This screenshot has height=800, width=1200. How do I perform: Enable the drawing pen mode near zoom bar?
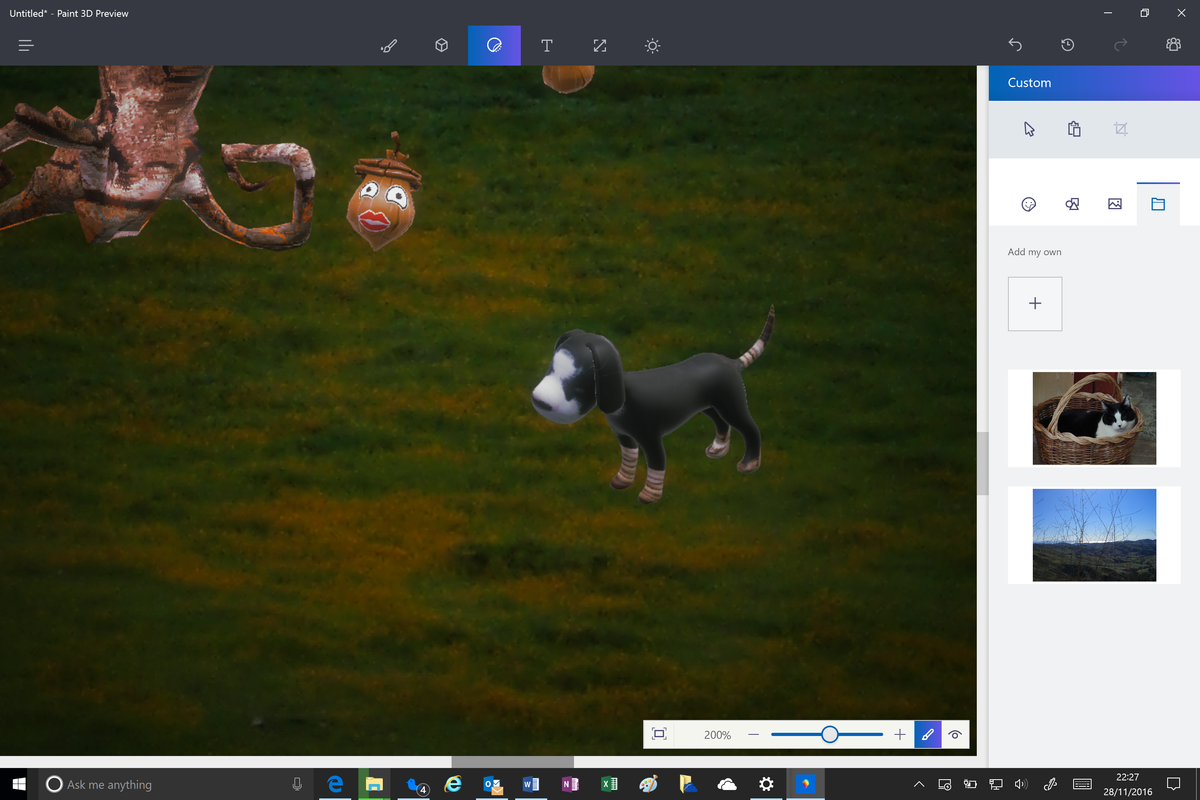click(927, 734)
